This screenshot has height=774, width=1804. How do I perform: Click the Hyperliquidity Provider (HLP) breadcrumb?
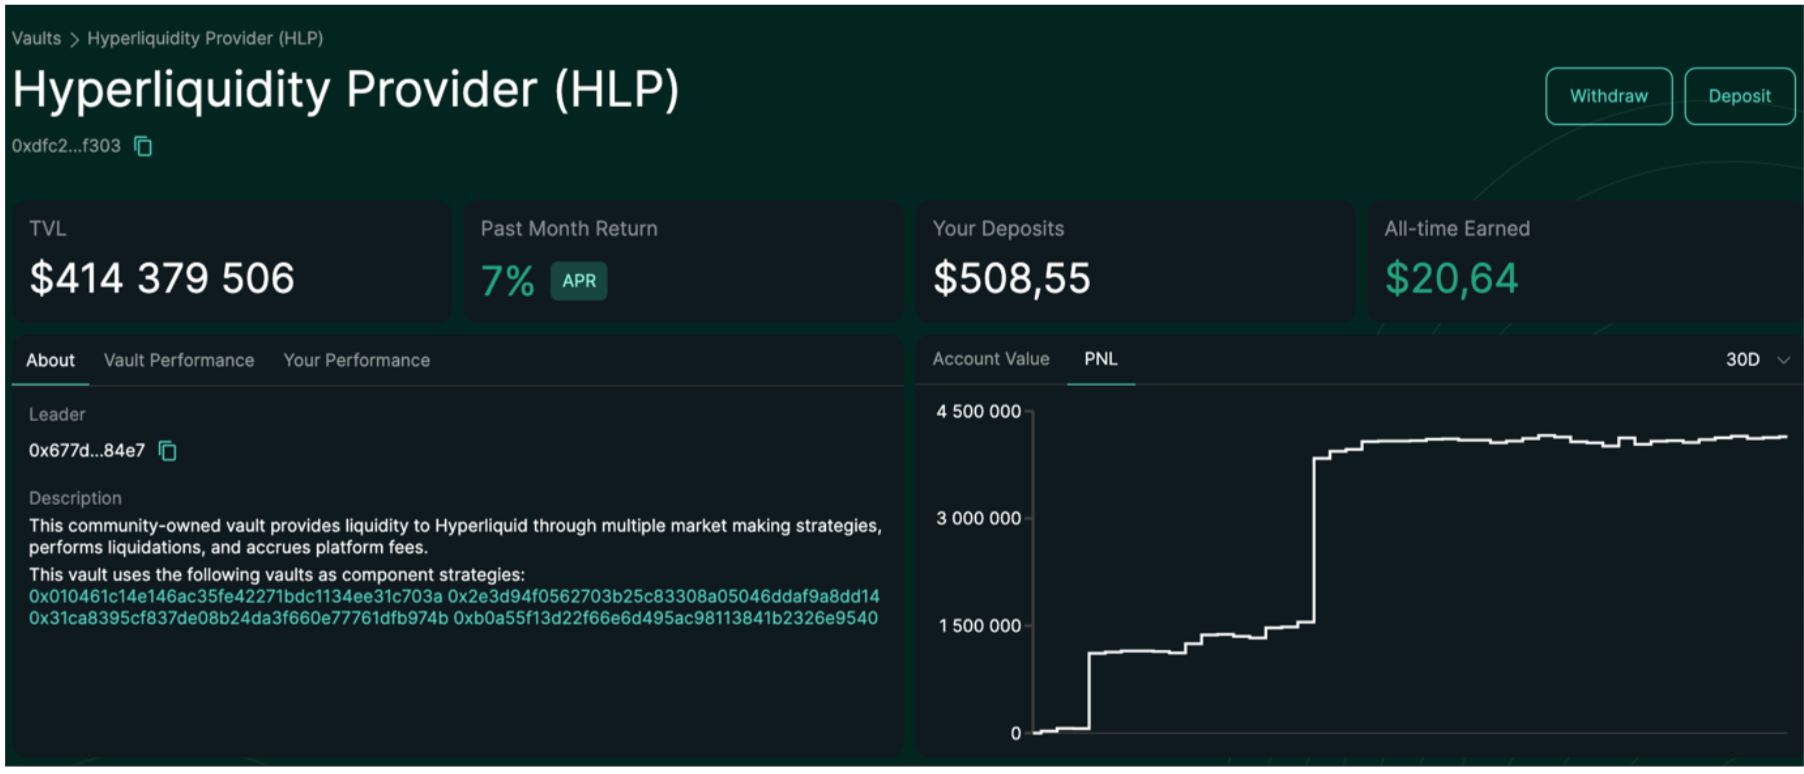[205, 38]
